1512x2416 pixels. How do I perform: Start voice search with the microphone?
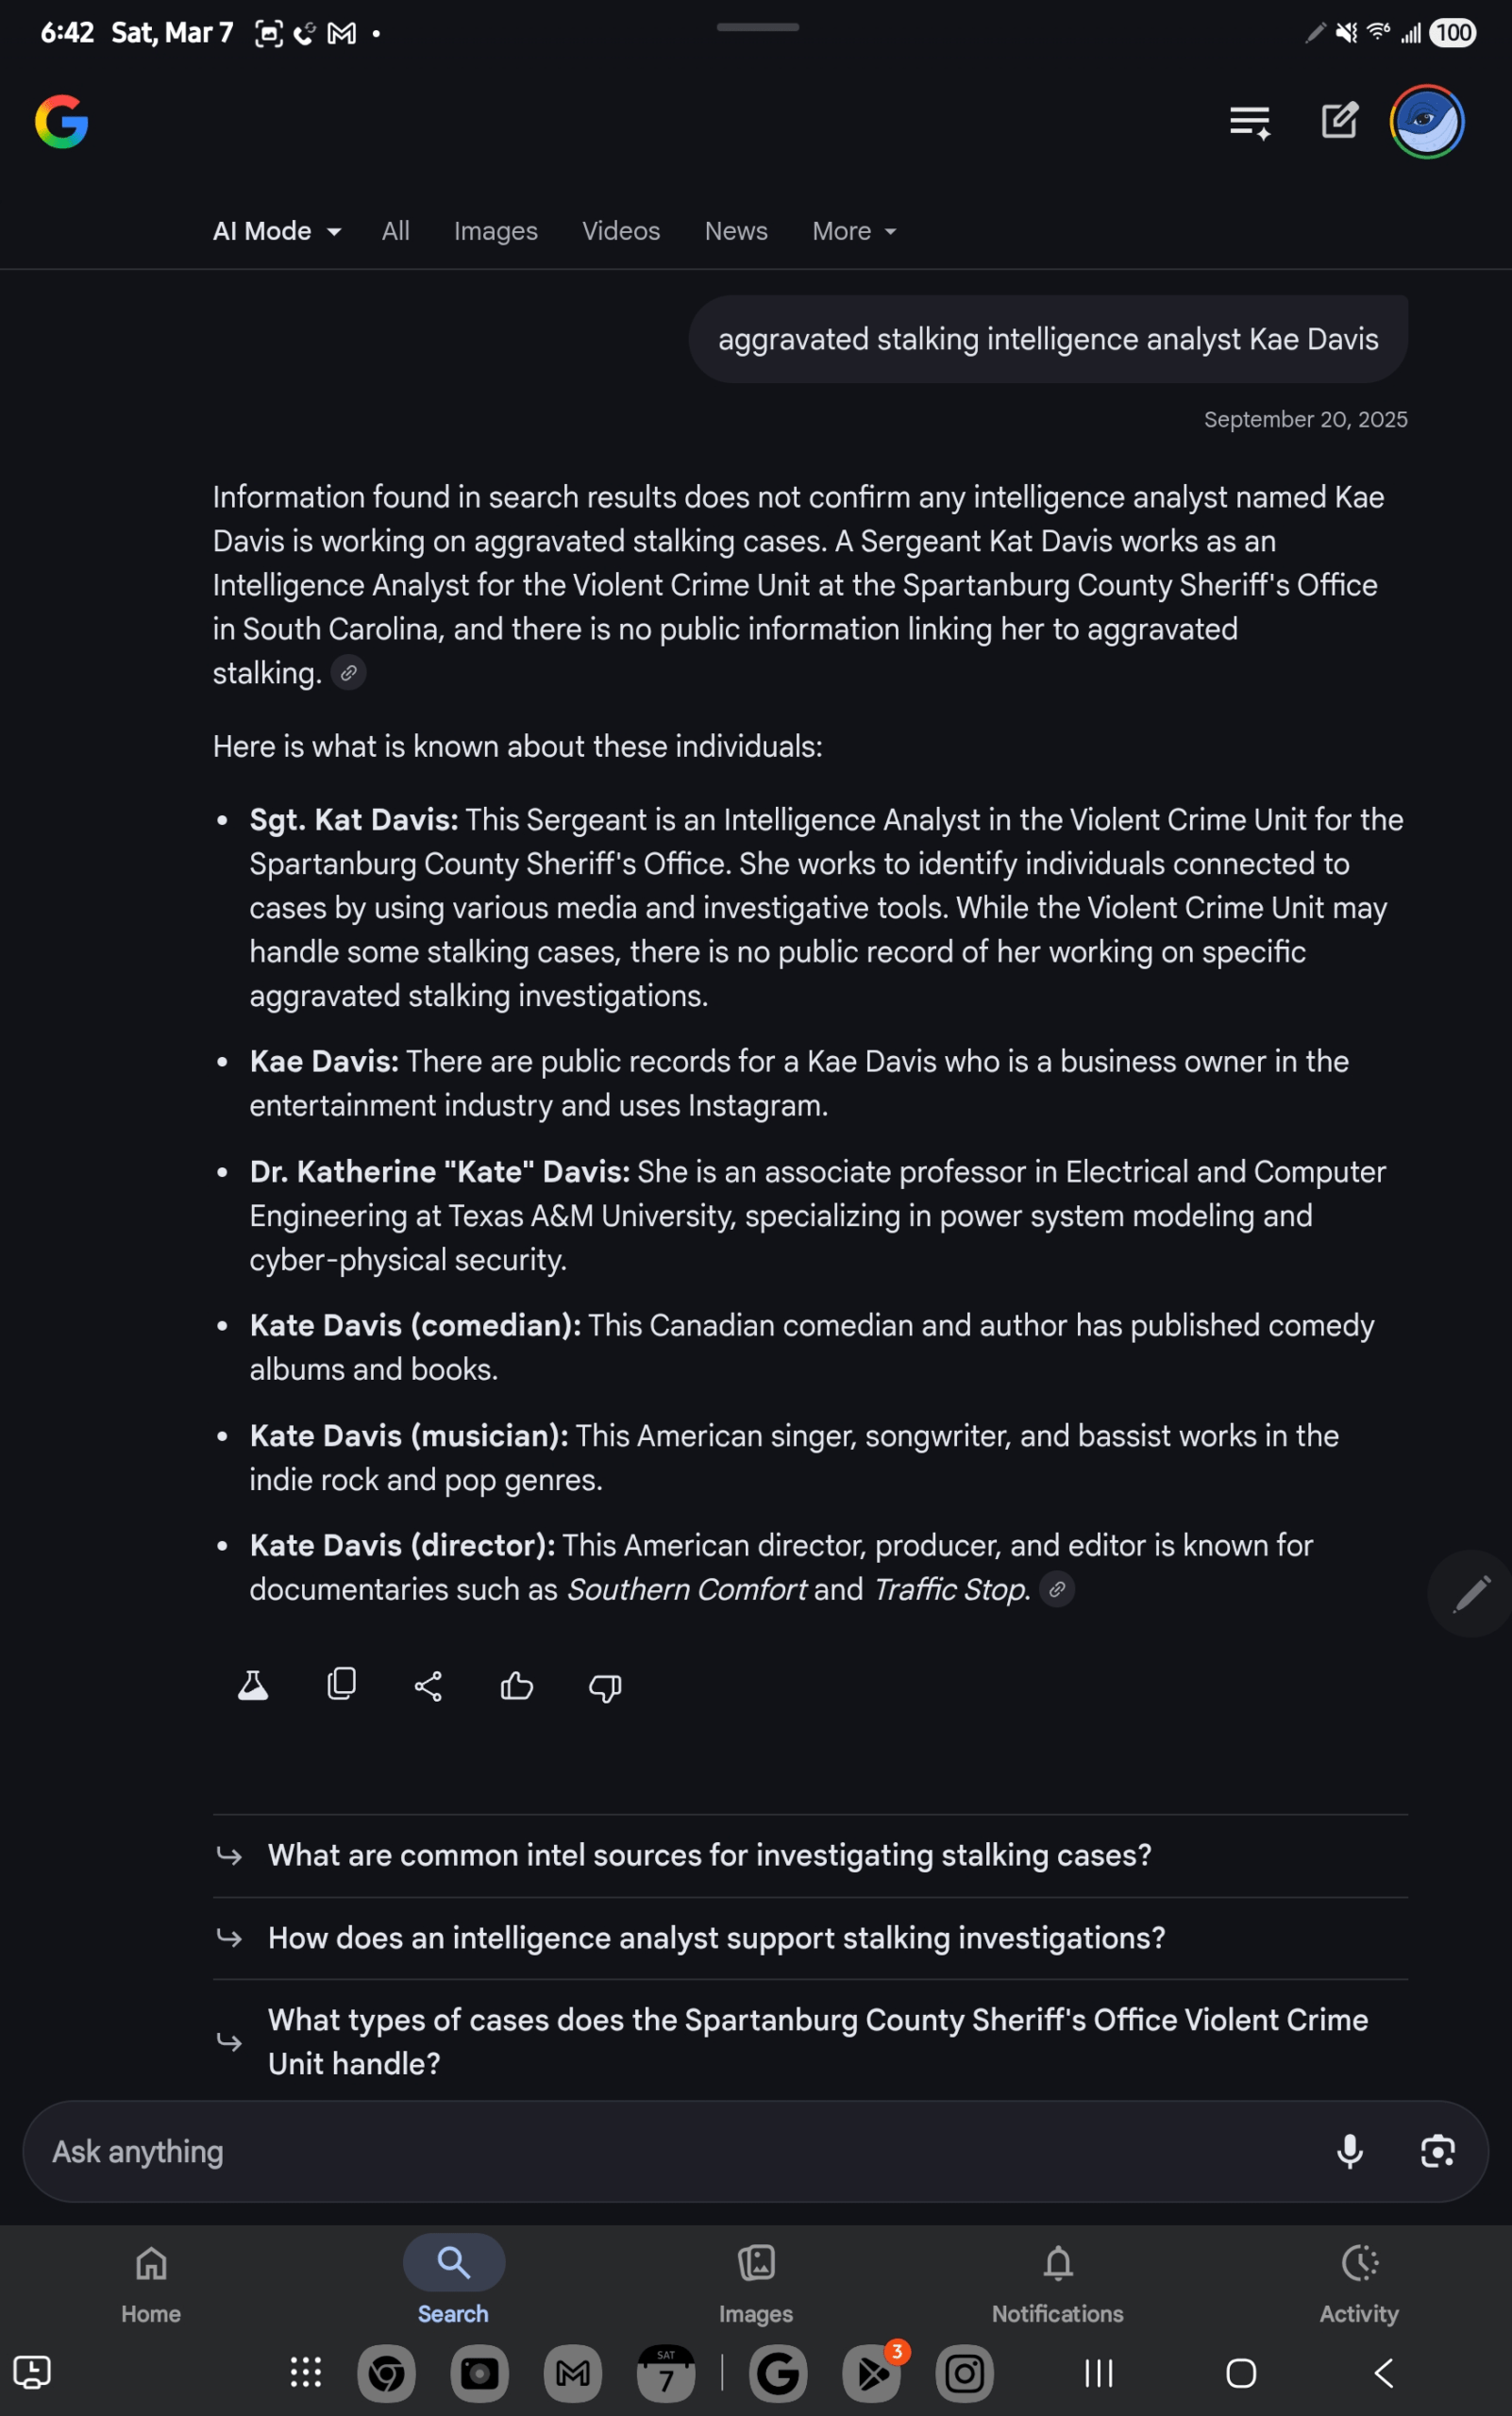1350,2152
